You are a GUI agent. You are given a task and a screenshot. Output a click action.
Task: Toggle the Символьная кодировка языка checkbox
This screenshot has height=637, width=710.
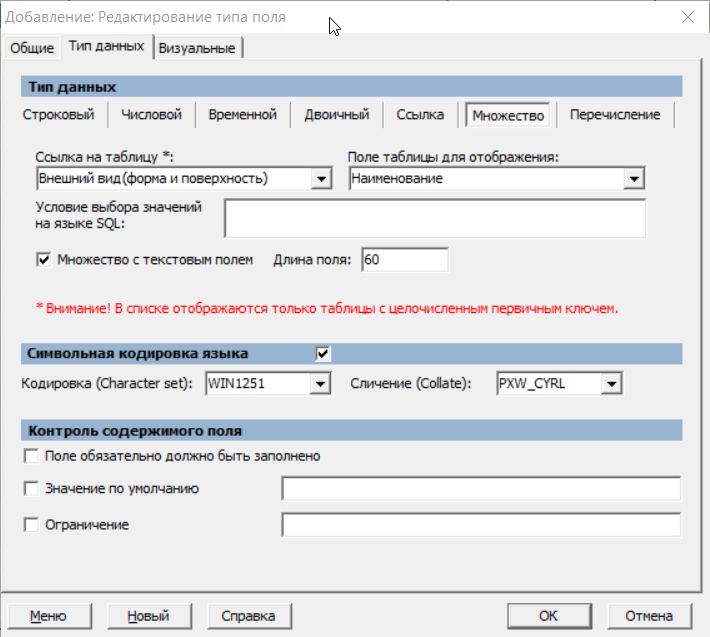coord(323,354)
